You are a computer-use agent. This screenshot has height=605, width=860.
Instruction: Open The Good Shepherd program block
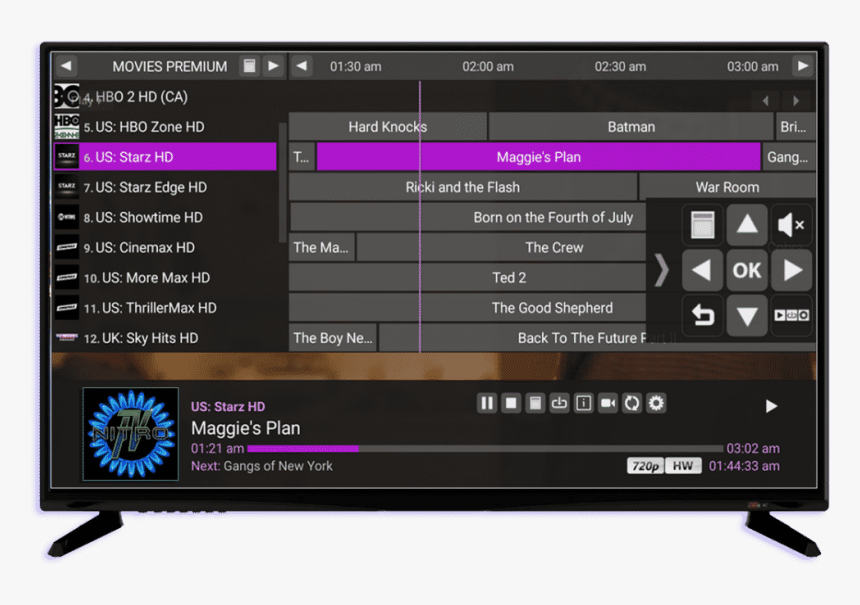coord(468,308)
